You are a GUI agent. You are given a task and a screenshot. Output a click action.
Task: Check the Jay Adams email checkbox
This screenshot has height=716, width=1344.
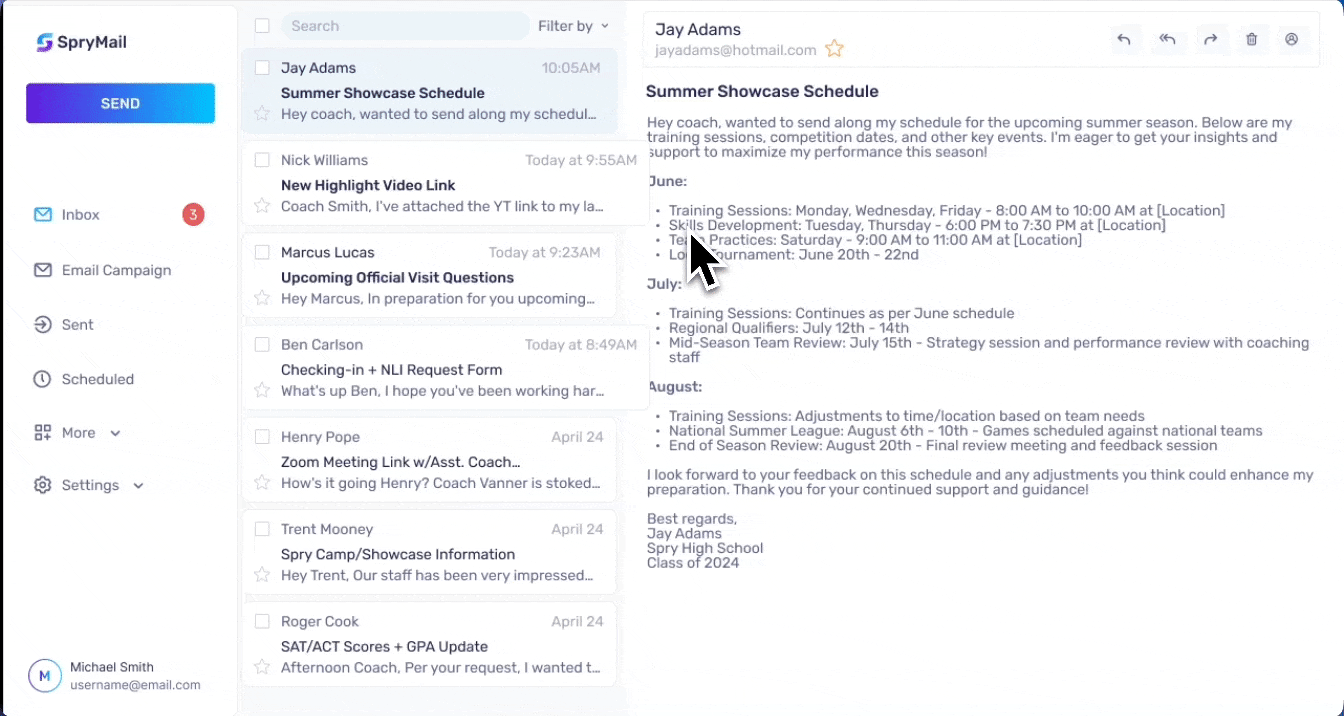click(x=262, y=68)
